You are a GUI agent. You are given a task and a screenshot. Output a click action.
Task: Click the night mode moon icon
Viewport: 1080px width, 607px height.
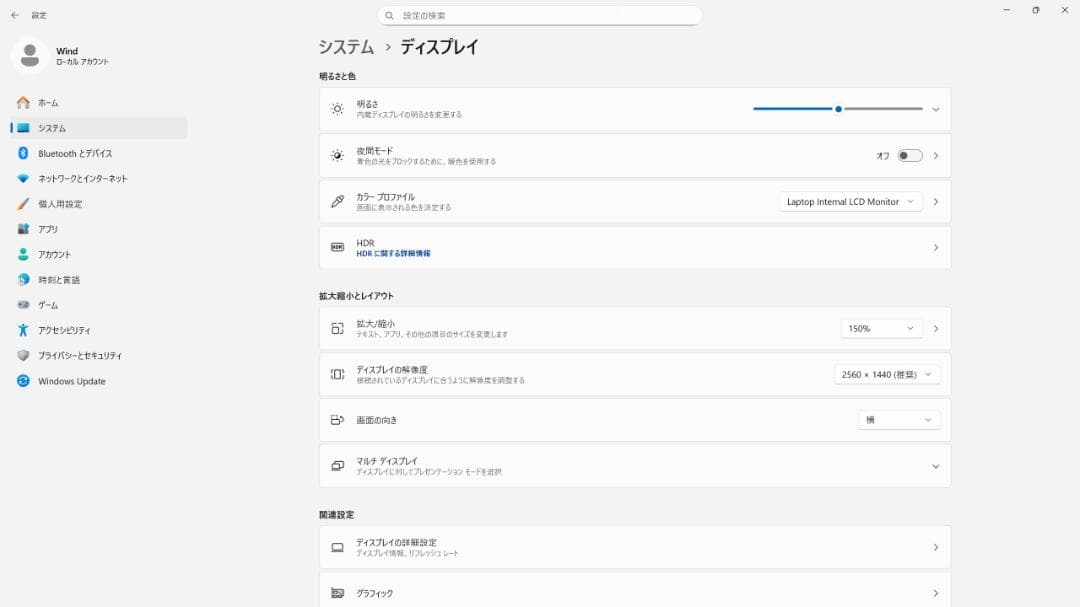(x=337, y=155)
